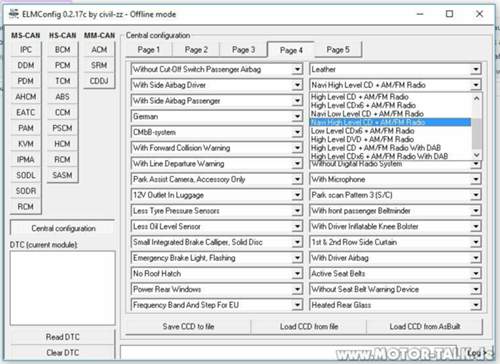Expand the Side Airbag Driver dropdown
Viewport: 500px width, 364px height.
pos(297,85)
